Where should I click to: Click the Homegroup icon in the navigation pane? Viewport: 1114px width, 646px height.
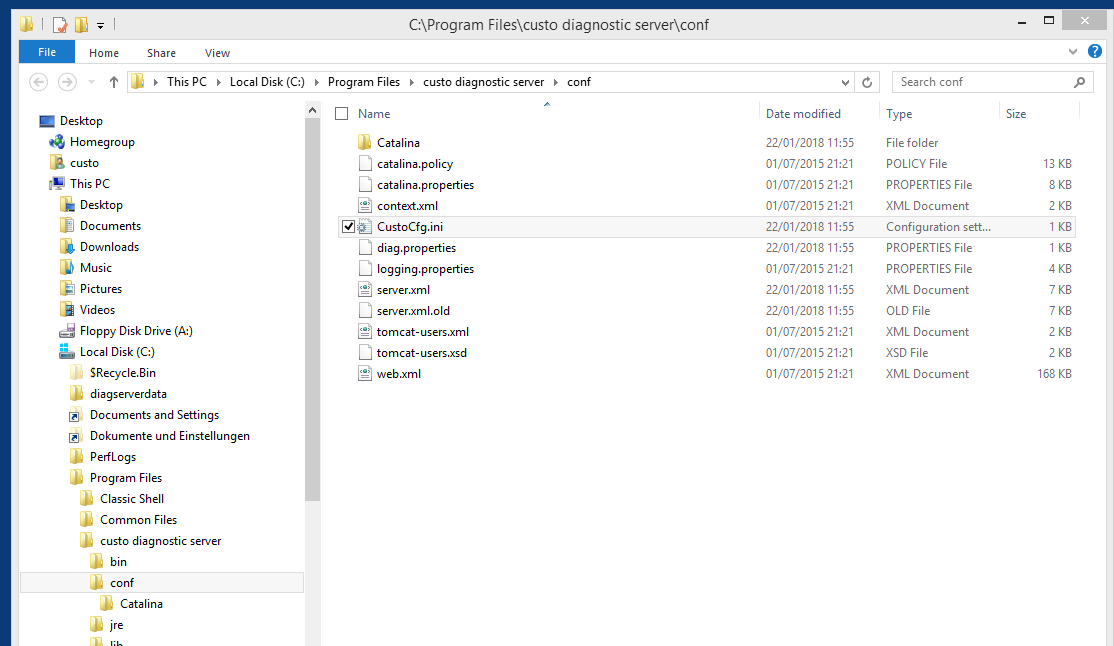(57, 142)
